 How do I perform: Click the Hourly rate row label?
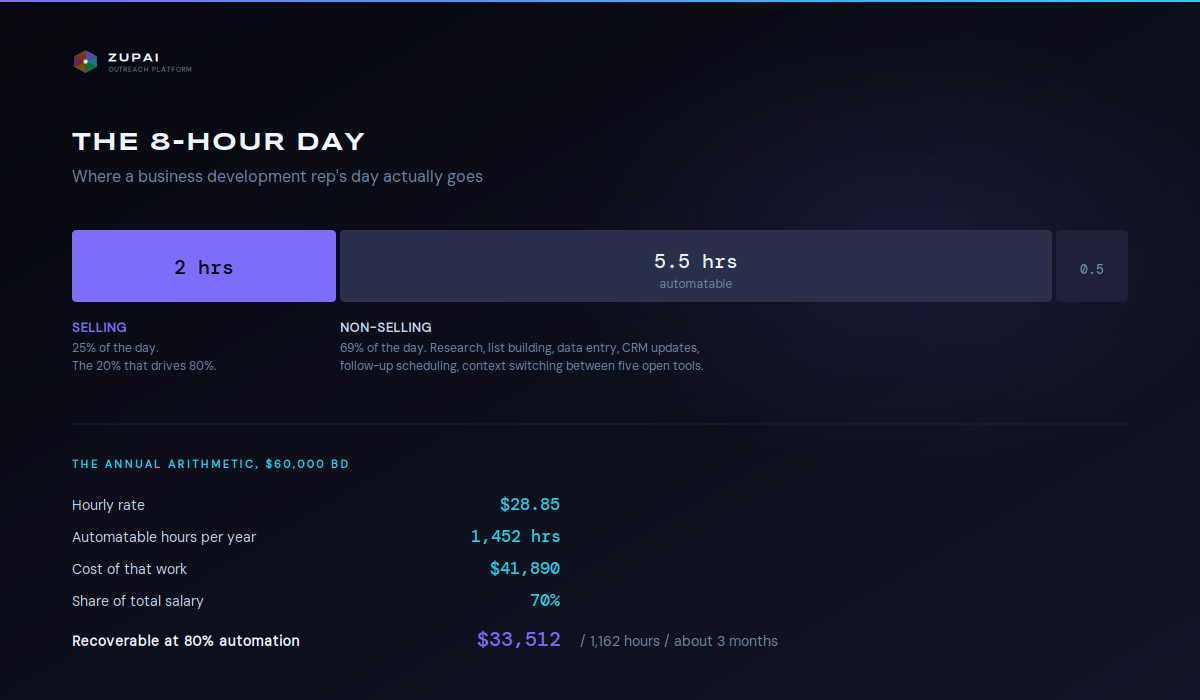point(108,505)
